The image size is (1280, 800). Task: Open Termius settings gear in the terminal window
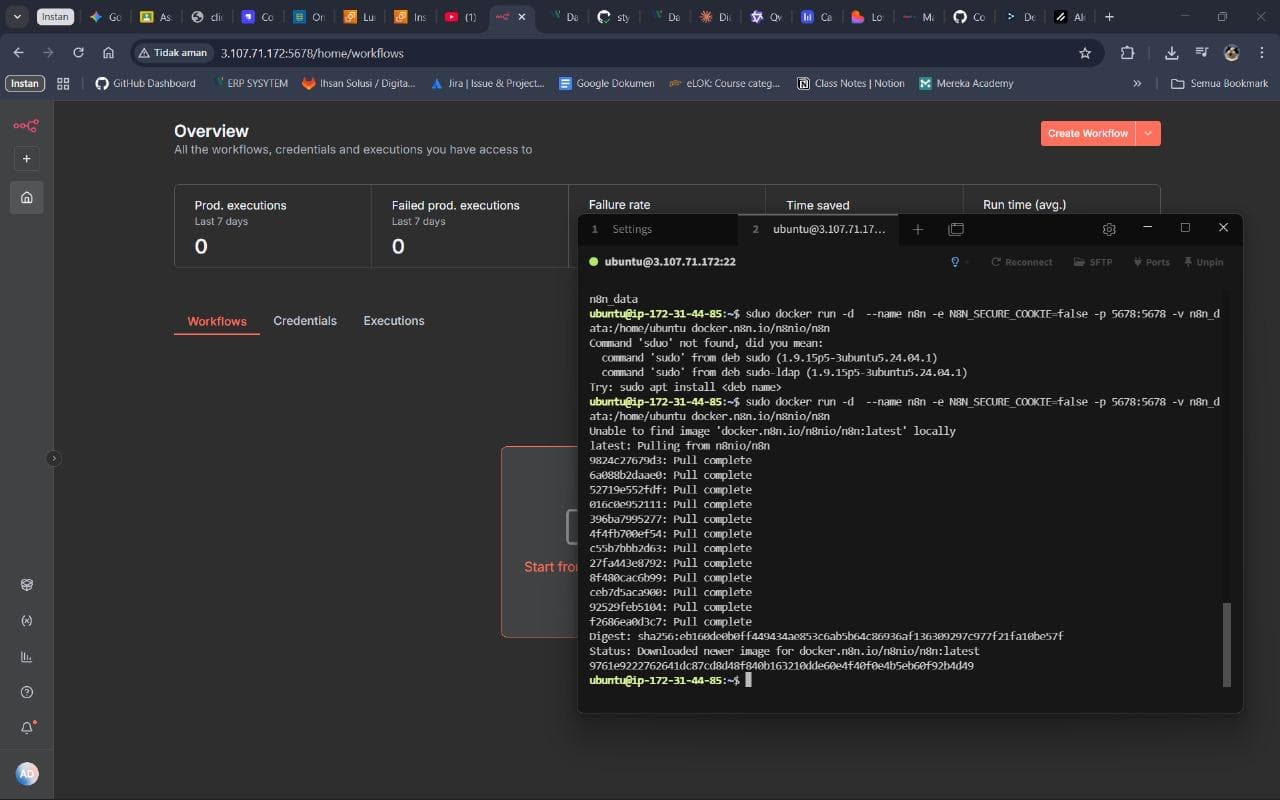[1108, 229]
